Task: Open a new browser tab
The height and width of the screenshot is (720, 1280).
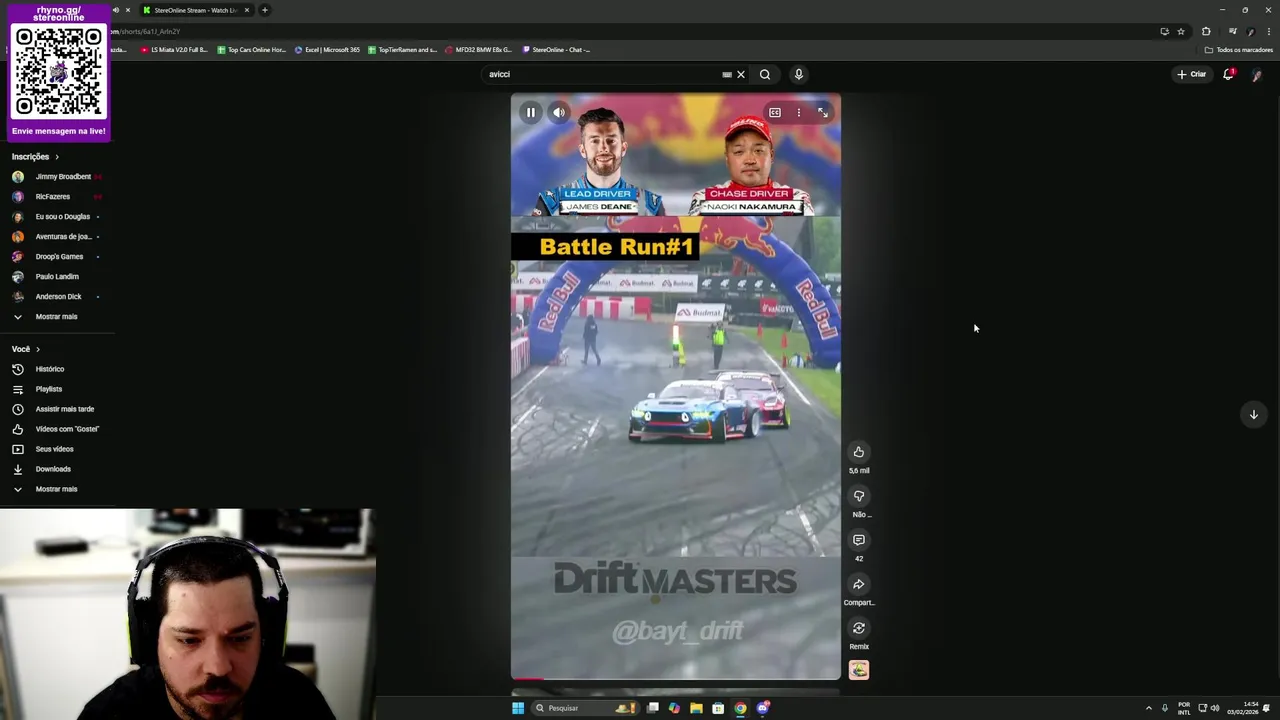Action: 265,10
